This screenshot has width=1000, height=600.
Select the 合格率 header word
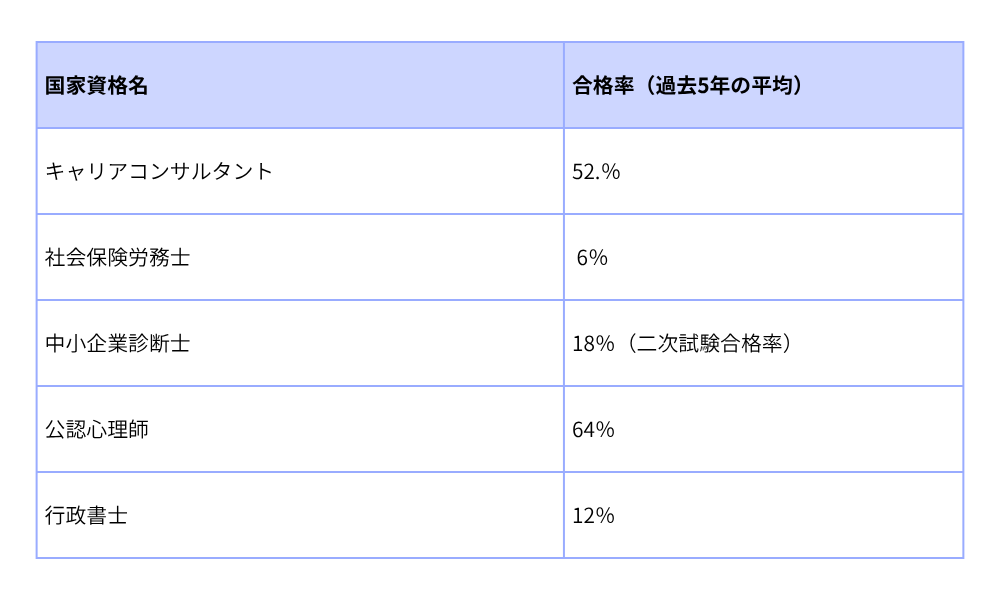603,86
